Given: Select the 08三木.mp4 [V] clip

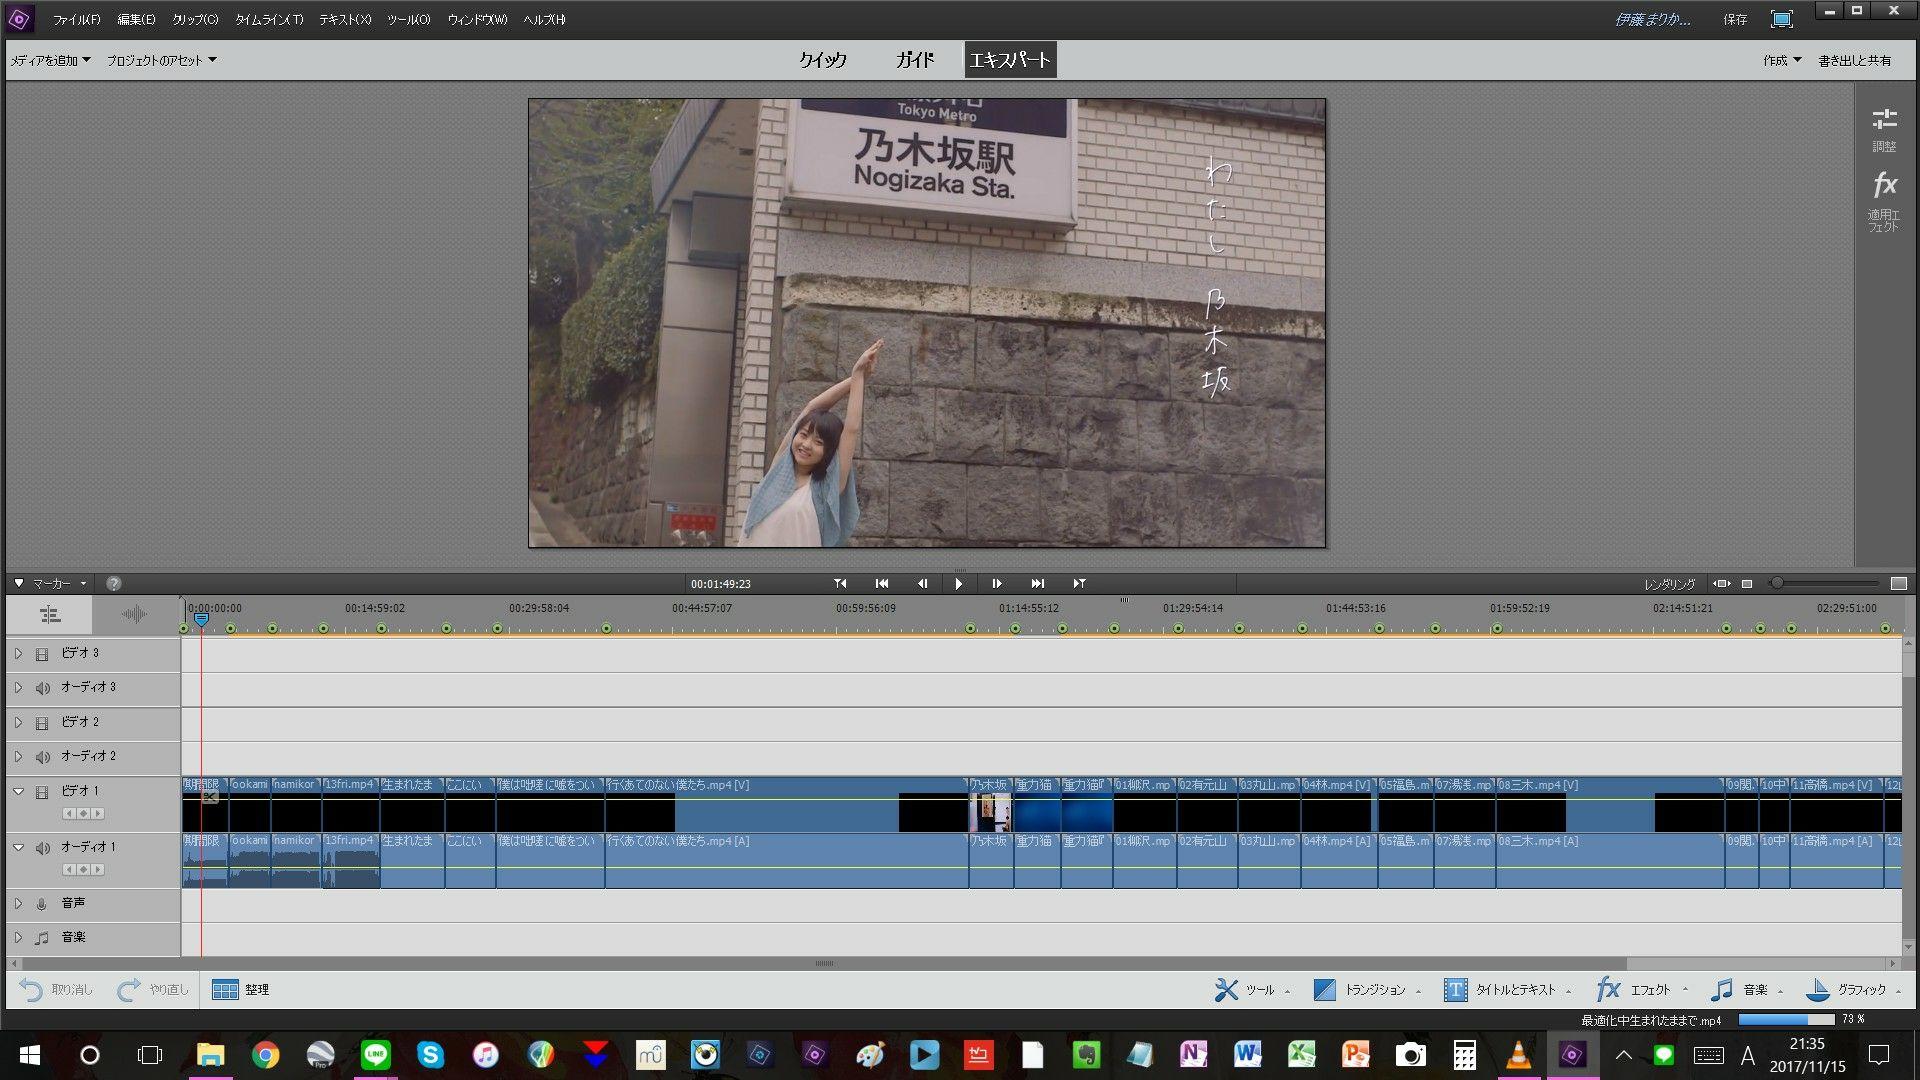Looking at the screenshot, I should [x=1610, y=804].
